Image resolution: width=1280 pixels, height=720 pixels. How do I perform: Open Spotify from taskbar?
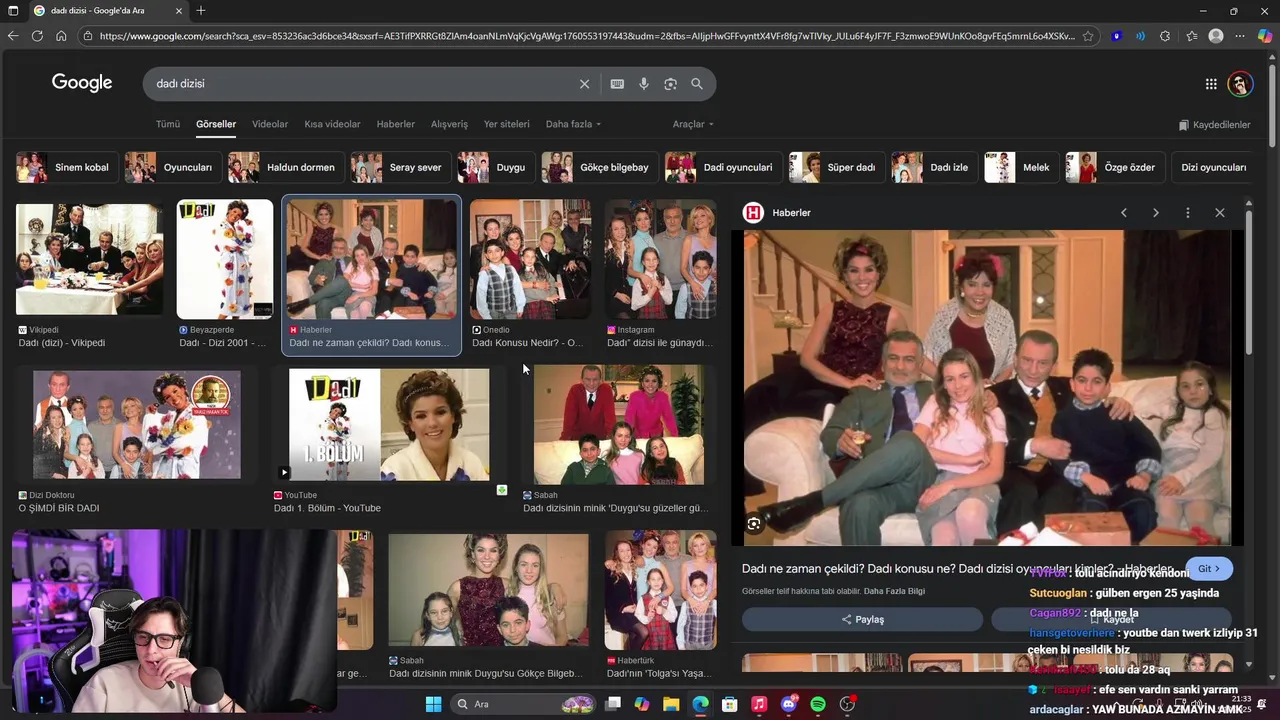[x=818, y=704]
